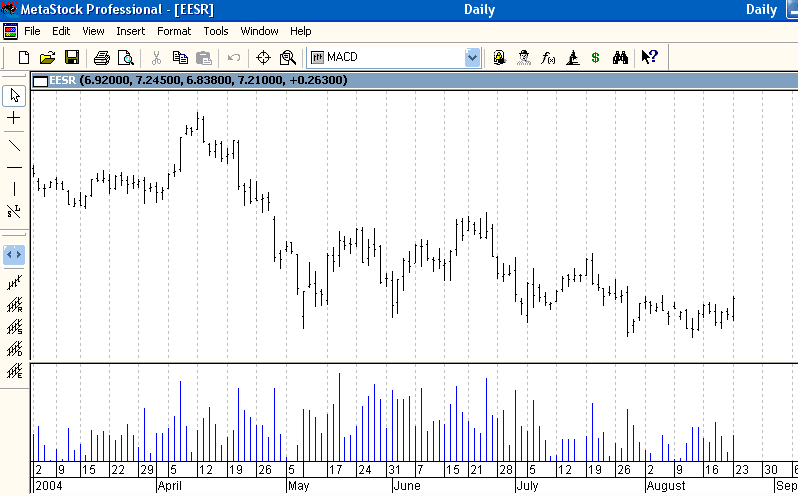Viewport: 798px width, 496px height.
Task: Choose a security with the crosshair target icon
Action: [x=263, y=57]
